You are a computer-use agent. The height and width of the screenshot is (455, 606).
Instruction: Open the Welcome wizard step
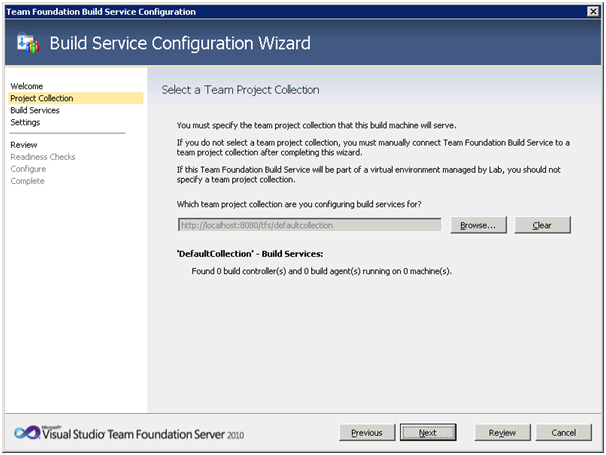tap(27, 86)
